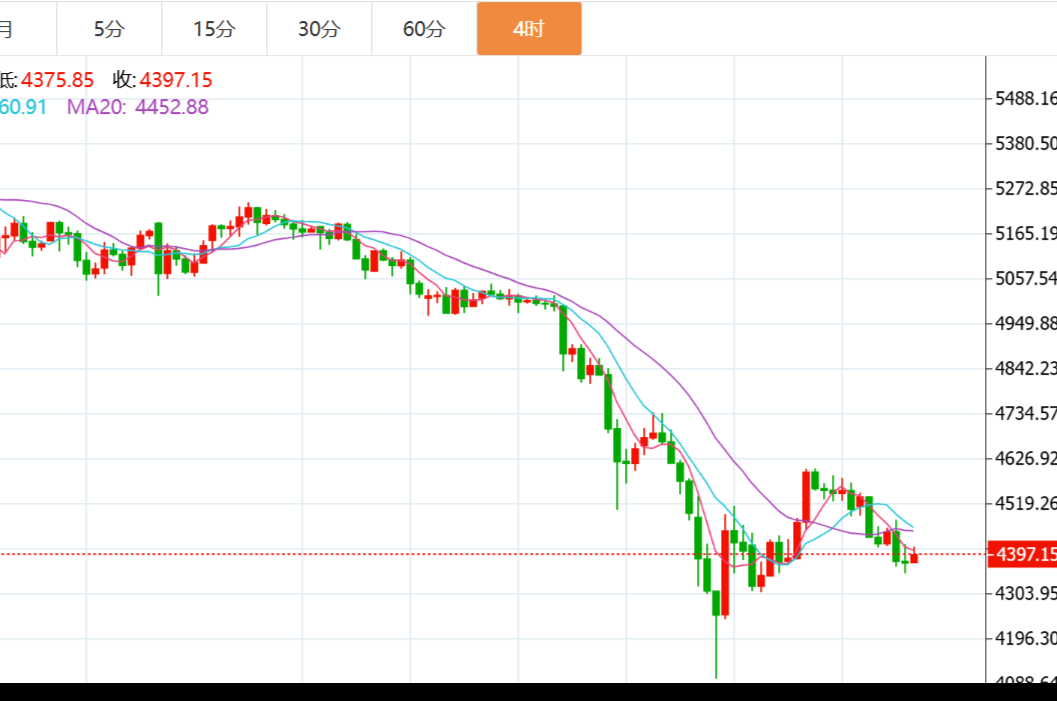
Task: Click the 4734.57 price axis label
Action: point(1024,413)
